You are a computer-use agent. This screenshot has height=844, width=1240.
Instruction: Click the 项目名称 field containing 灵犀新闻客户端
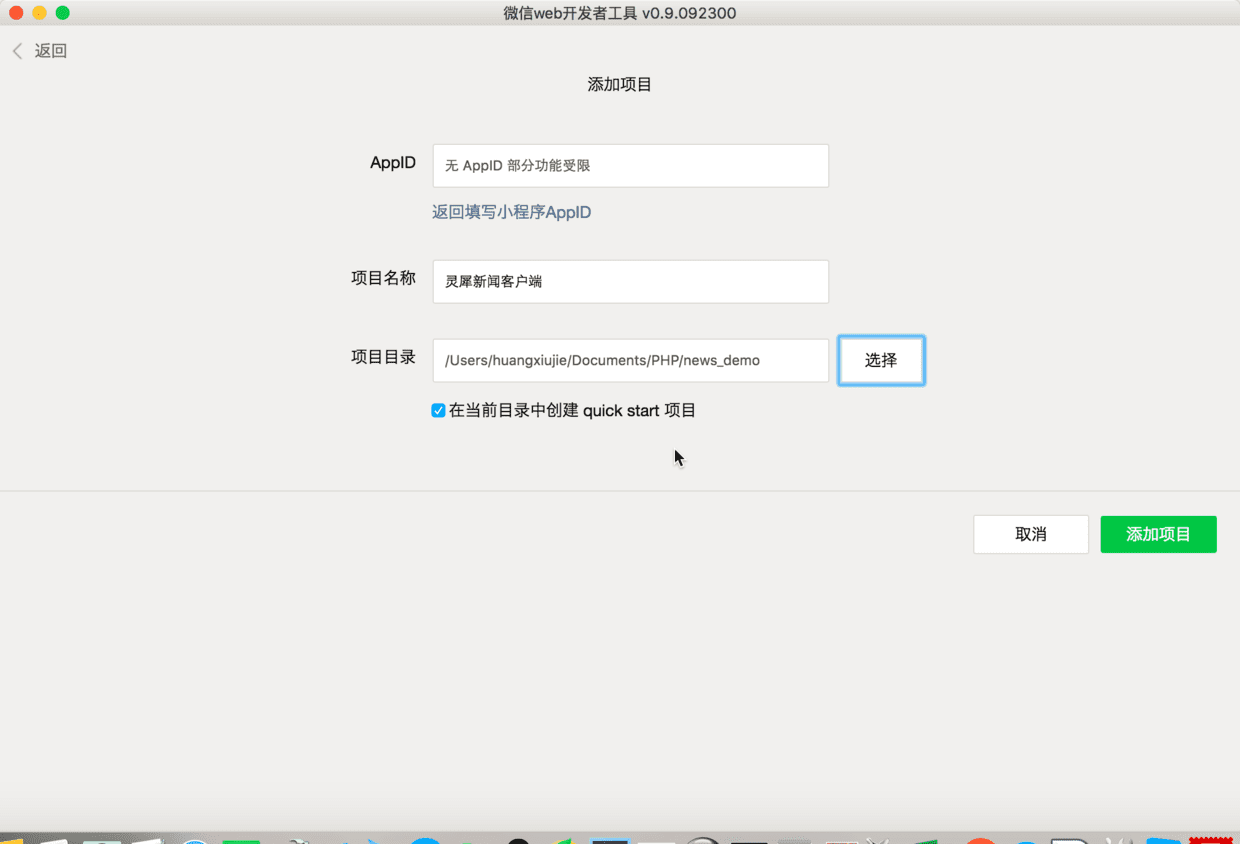tap(630, 282)
